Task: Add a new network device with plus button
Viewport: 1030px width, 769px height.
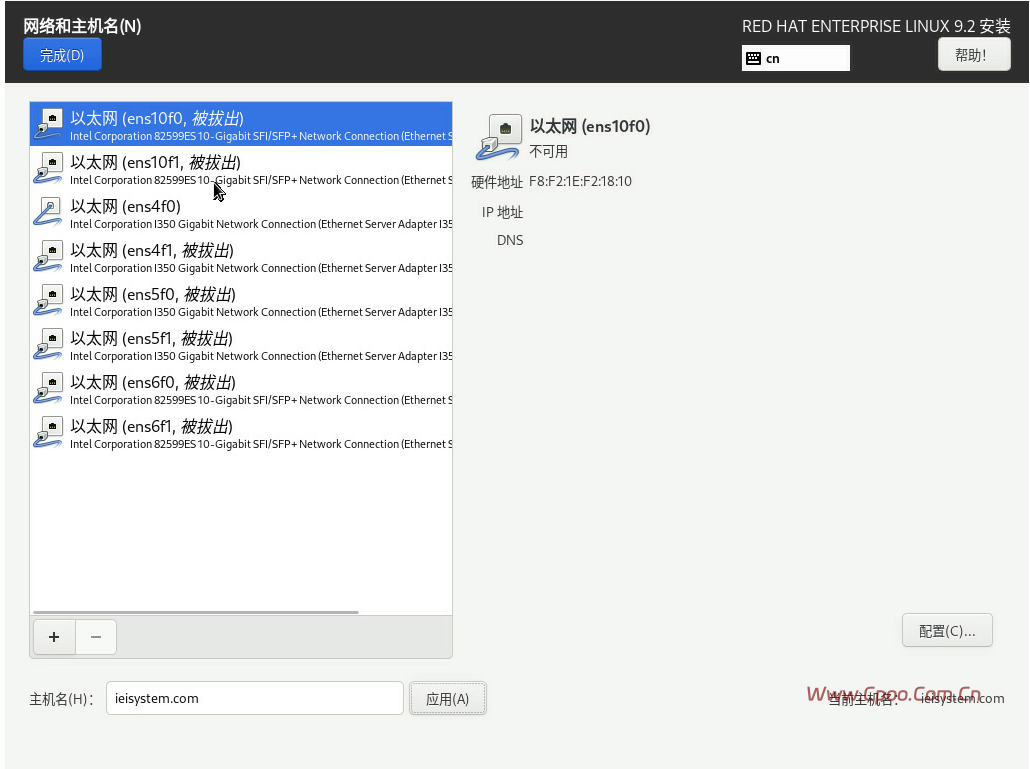Action: coord(54,636)
